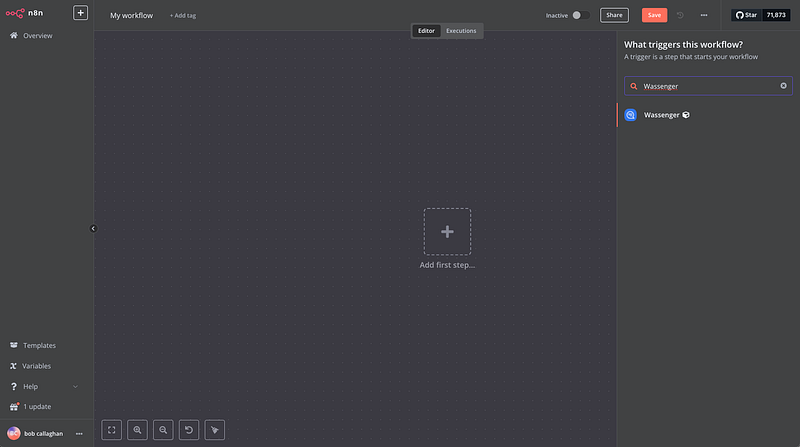Click the Share button
Viewport: 800px width, 447px height.
coord(614,15)
